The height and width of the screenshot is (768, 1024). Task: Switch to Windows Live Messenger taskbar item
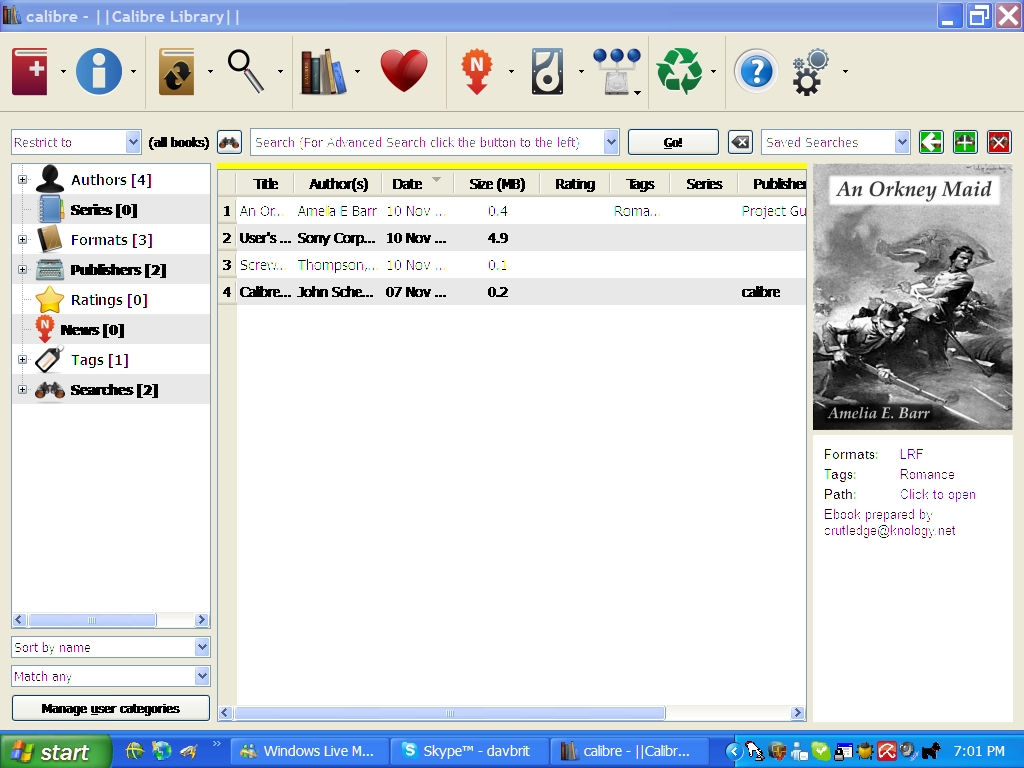[310, 752]
